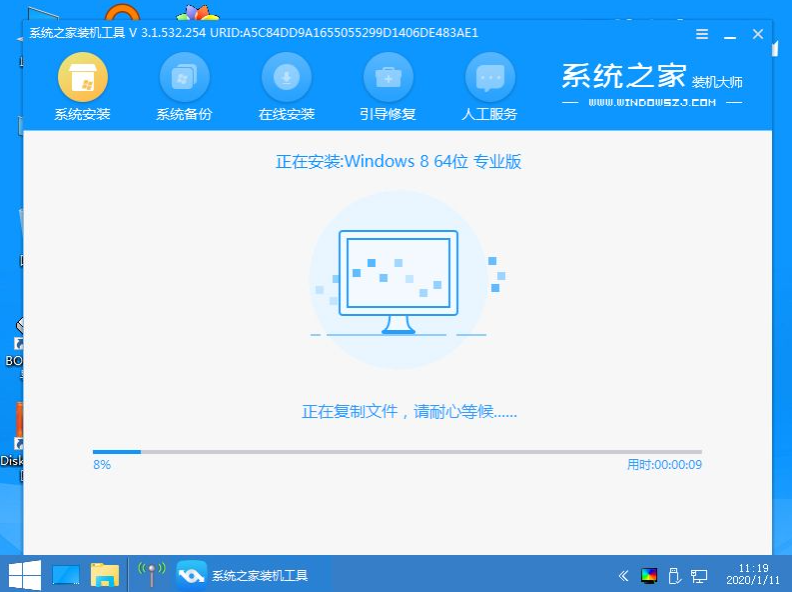Click the wireless antenna taskbar icon
792x592 pixels.
(x=150, y=575)
